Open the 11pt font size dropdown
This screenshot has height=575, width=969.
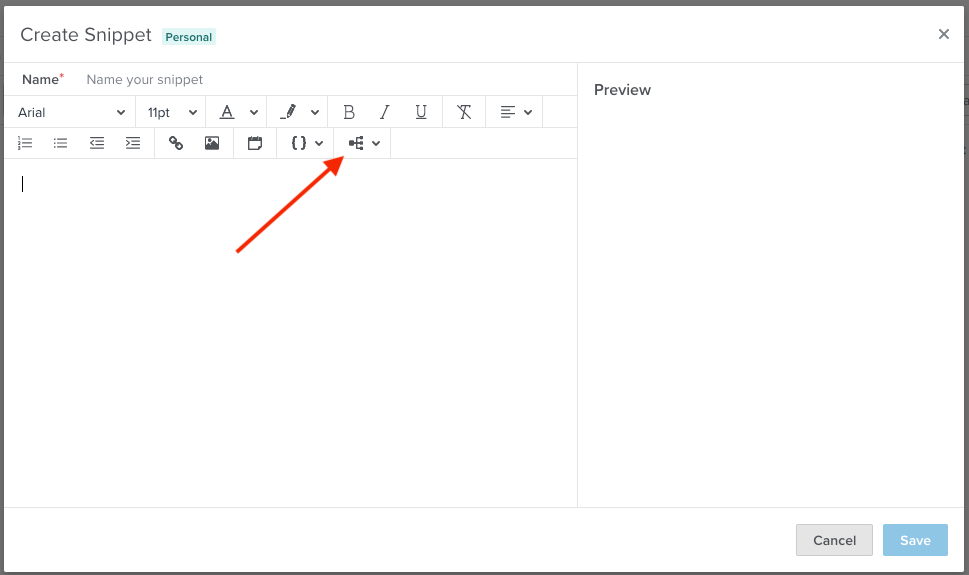[172, 112]
